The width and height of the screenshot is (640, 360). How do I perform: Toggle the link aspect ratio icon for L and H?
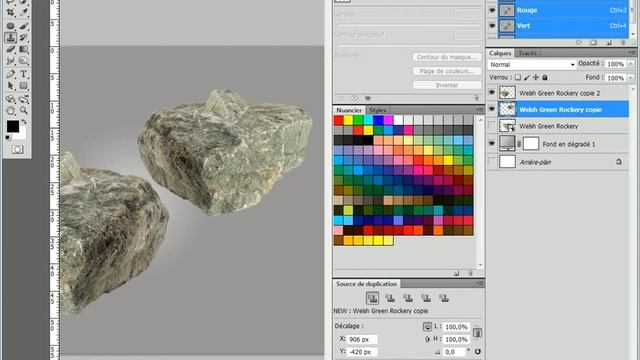point(477,333)
